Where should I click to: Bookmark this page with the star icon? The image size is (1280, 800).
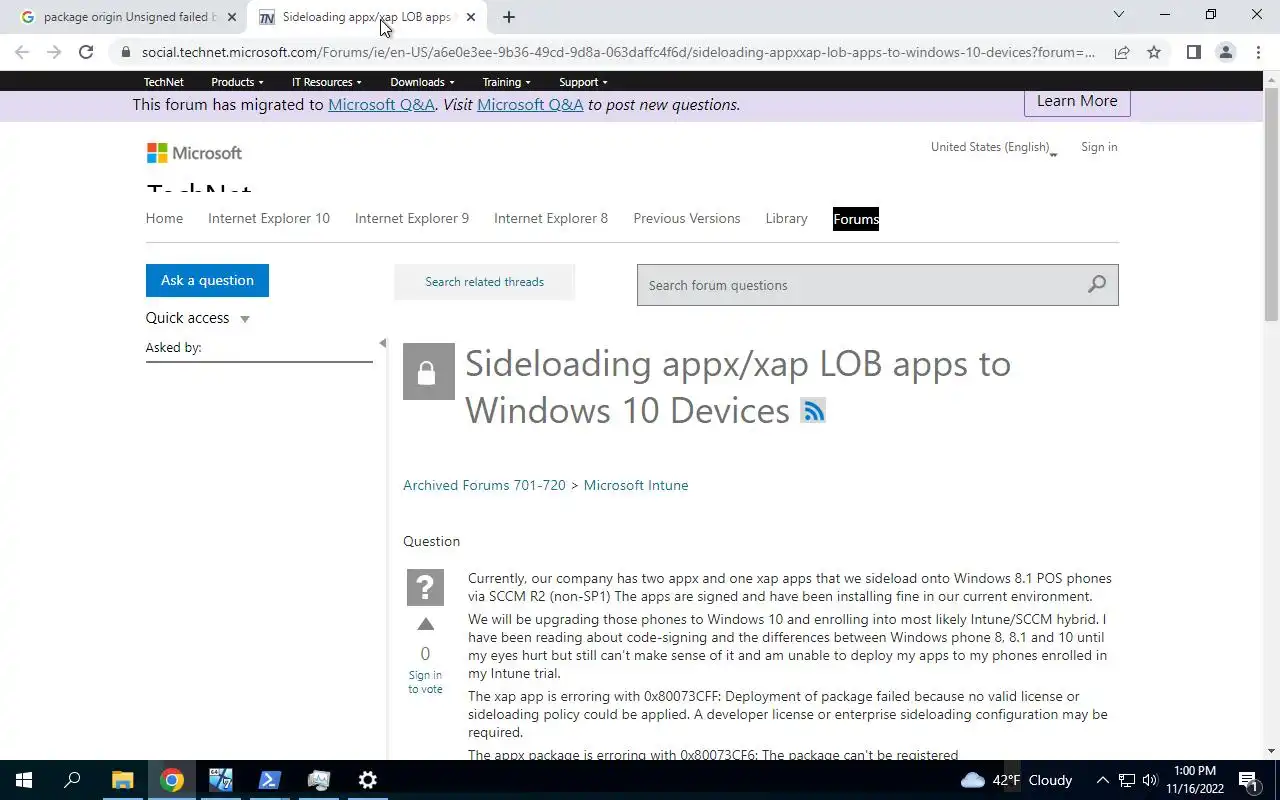click(1154, 52)
